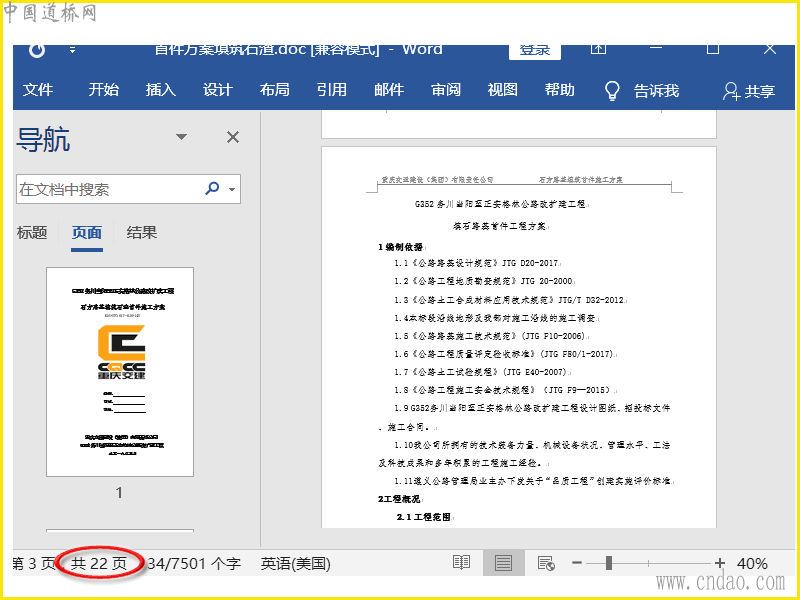This screenshot has height=600, width=800.
Task: Click the 共享 share button
Action: (749, 91)
